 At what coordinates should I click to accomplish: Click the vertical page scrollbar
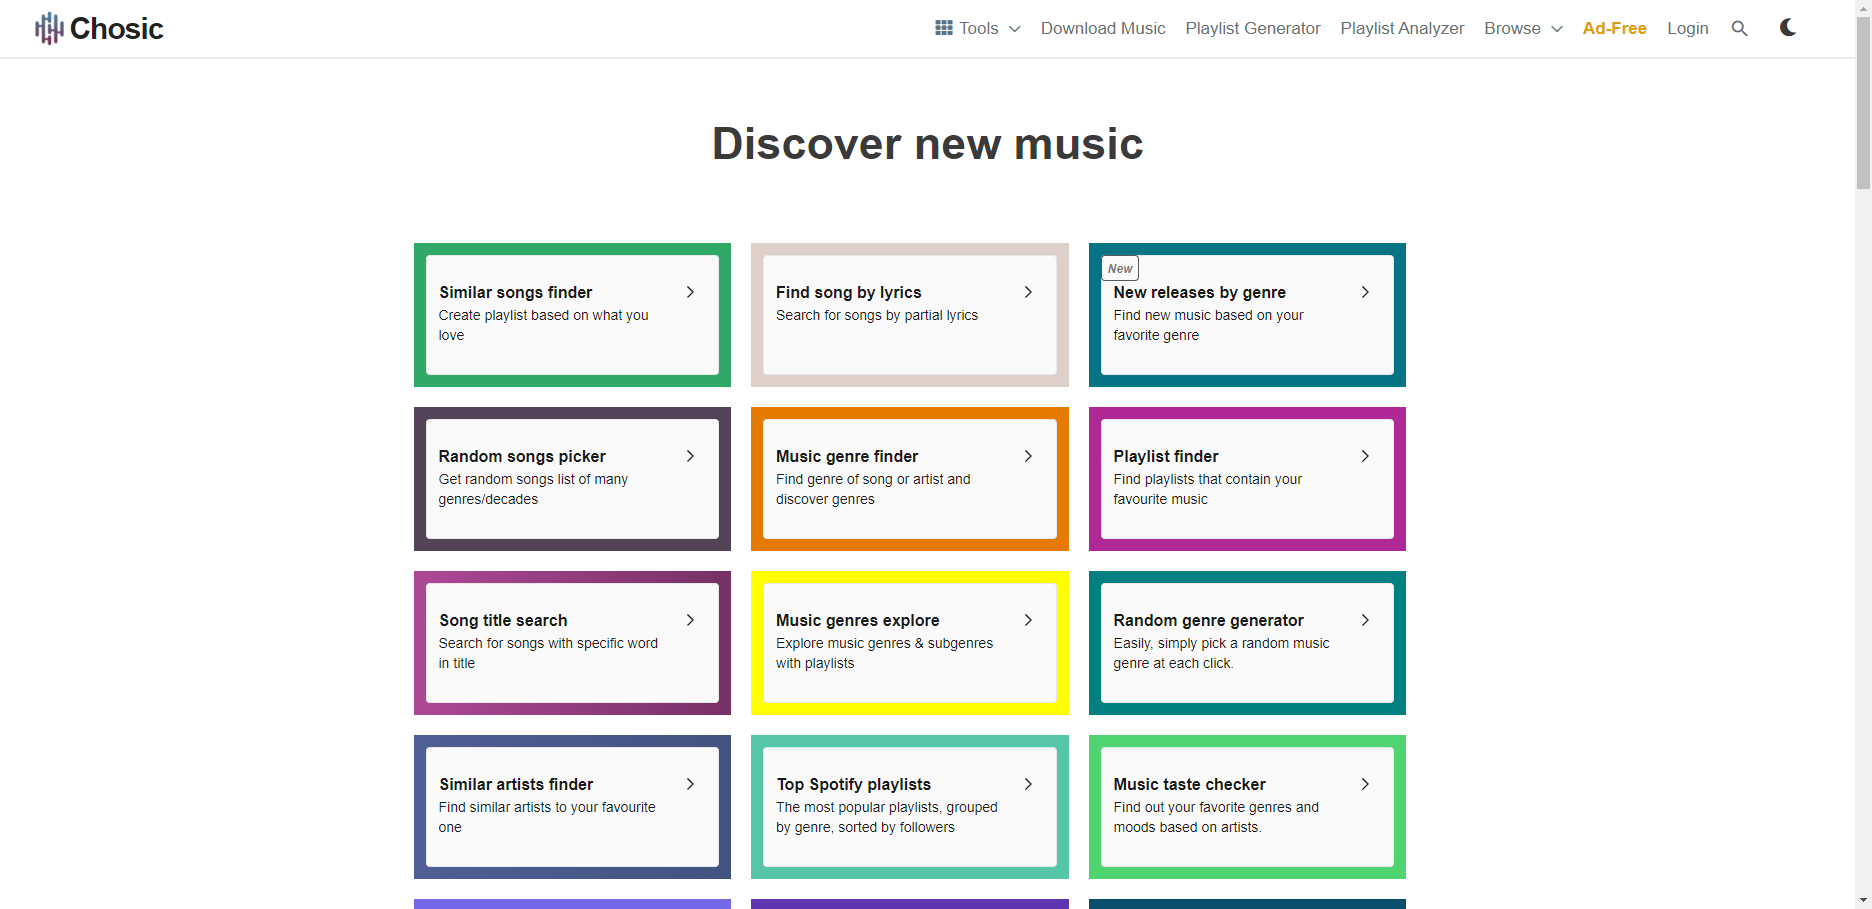pyautogui.click(x=1863, y=454)
